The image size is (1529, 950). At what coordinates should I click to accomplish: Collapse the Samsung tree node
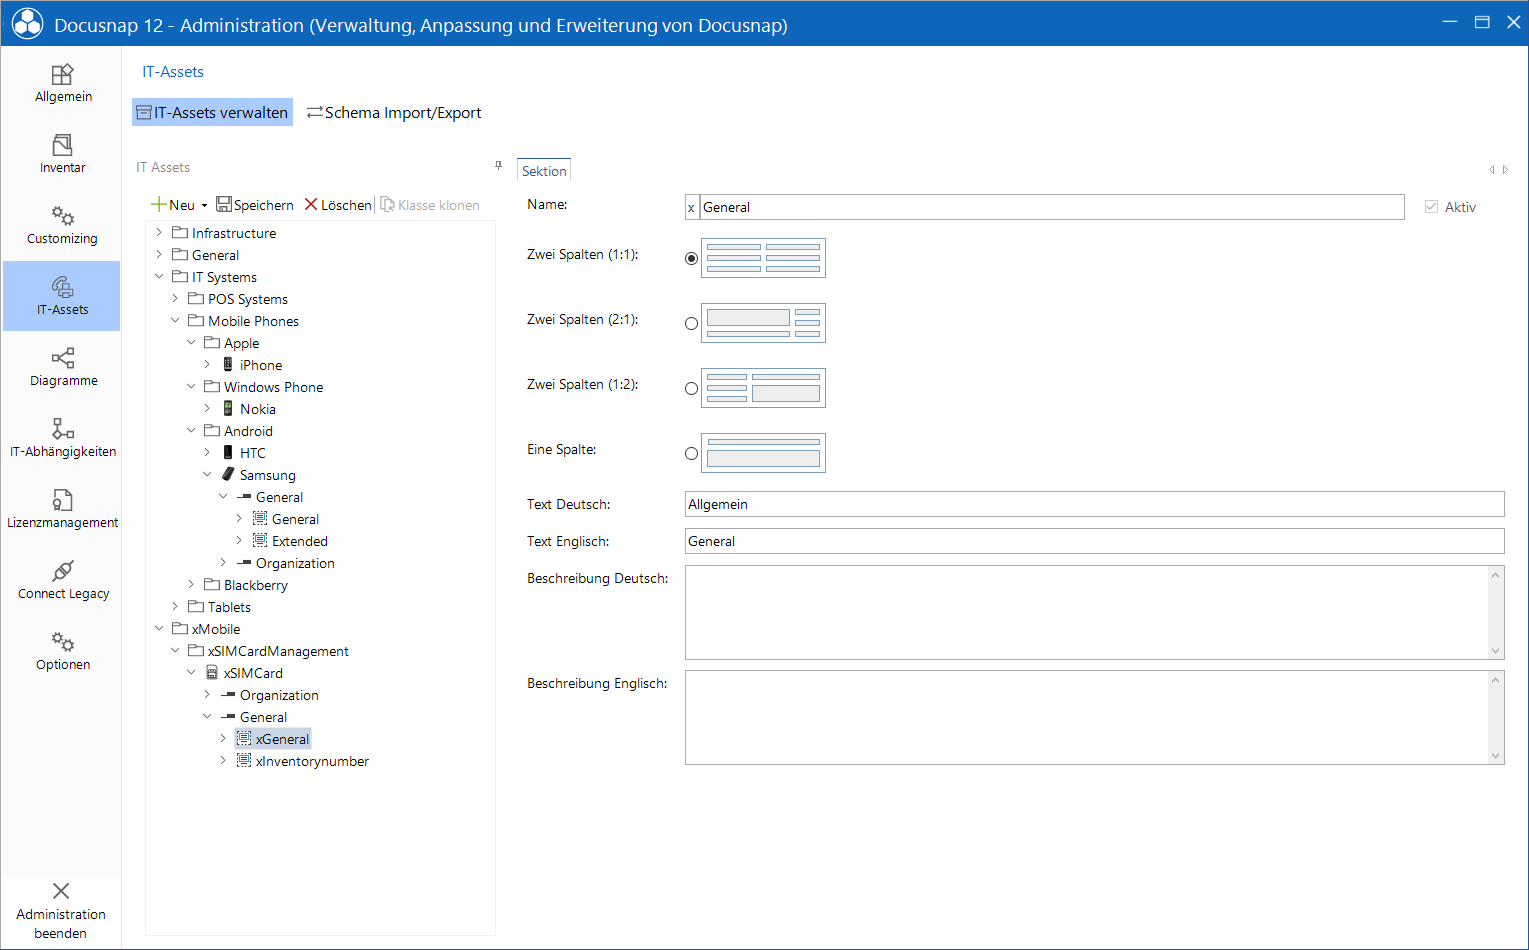[207, 475]
